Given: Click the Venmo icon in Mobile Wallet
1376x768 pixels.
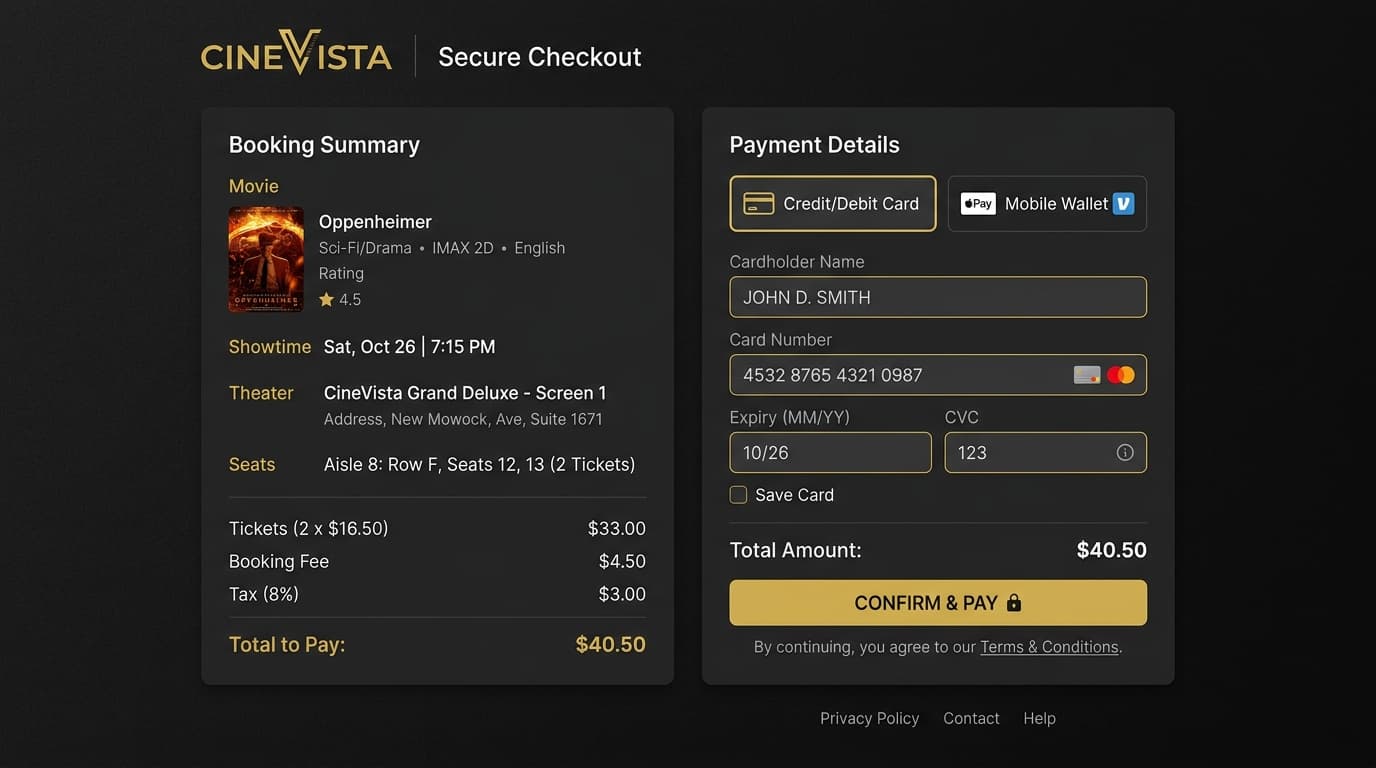Looking at the screenshot, I should point(1123,204).
